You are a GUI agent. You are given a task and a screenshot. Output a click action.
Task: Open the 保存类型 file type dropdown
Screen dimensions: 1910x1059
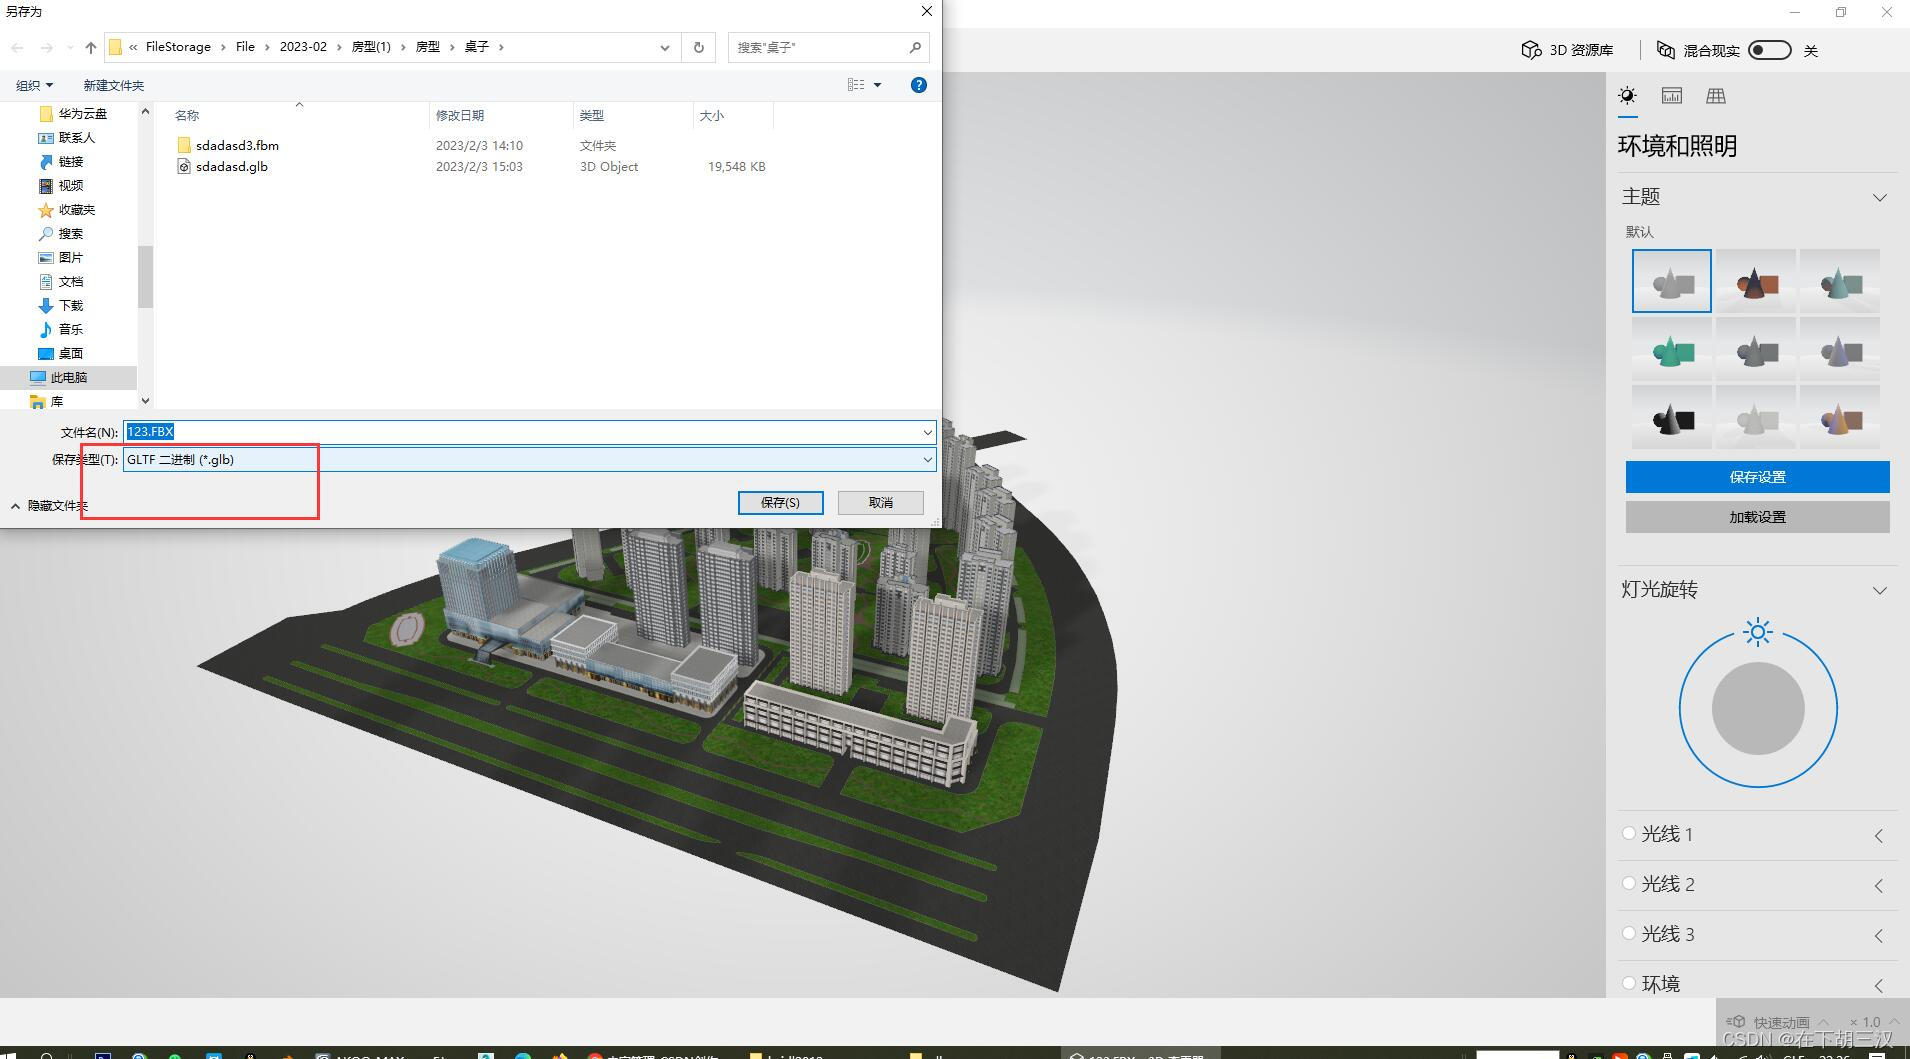[x=529, y=460]
